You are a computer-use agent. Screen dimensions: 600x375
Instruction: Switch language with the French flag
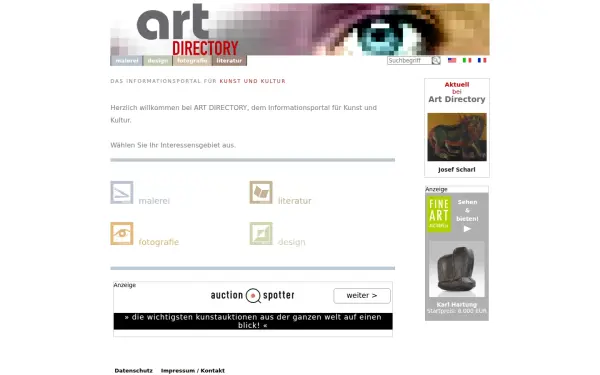pyautogui.click(x=482, y=60)
